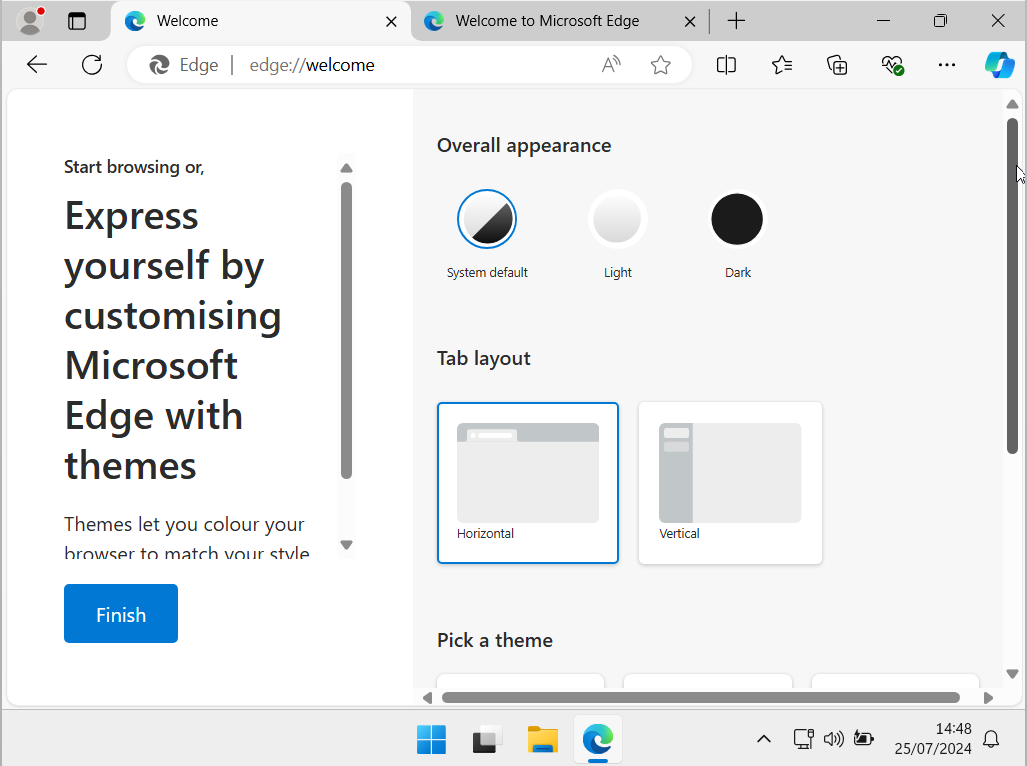Close the Welcome tab

[x=391, y=22]
